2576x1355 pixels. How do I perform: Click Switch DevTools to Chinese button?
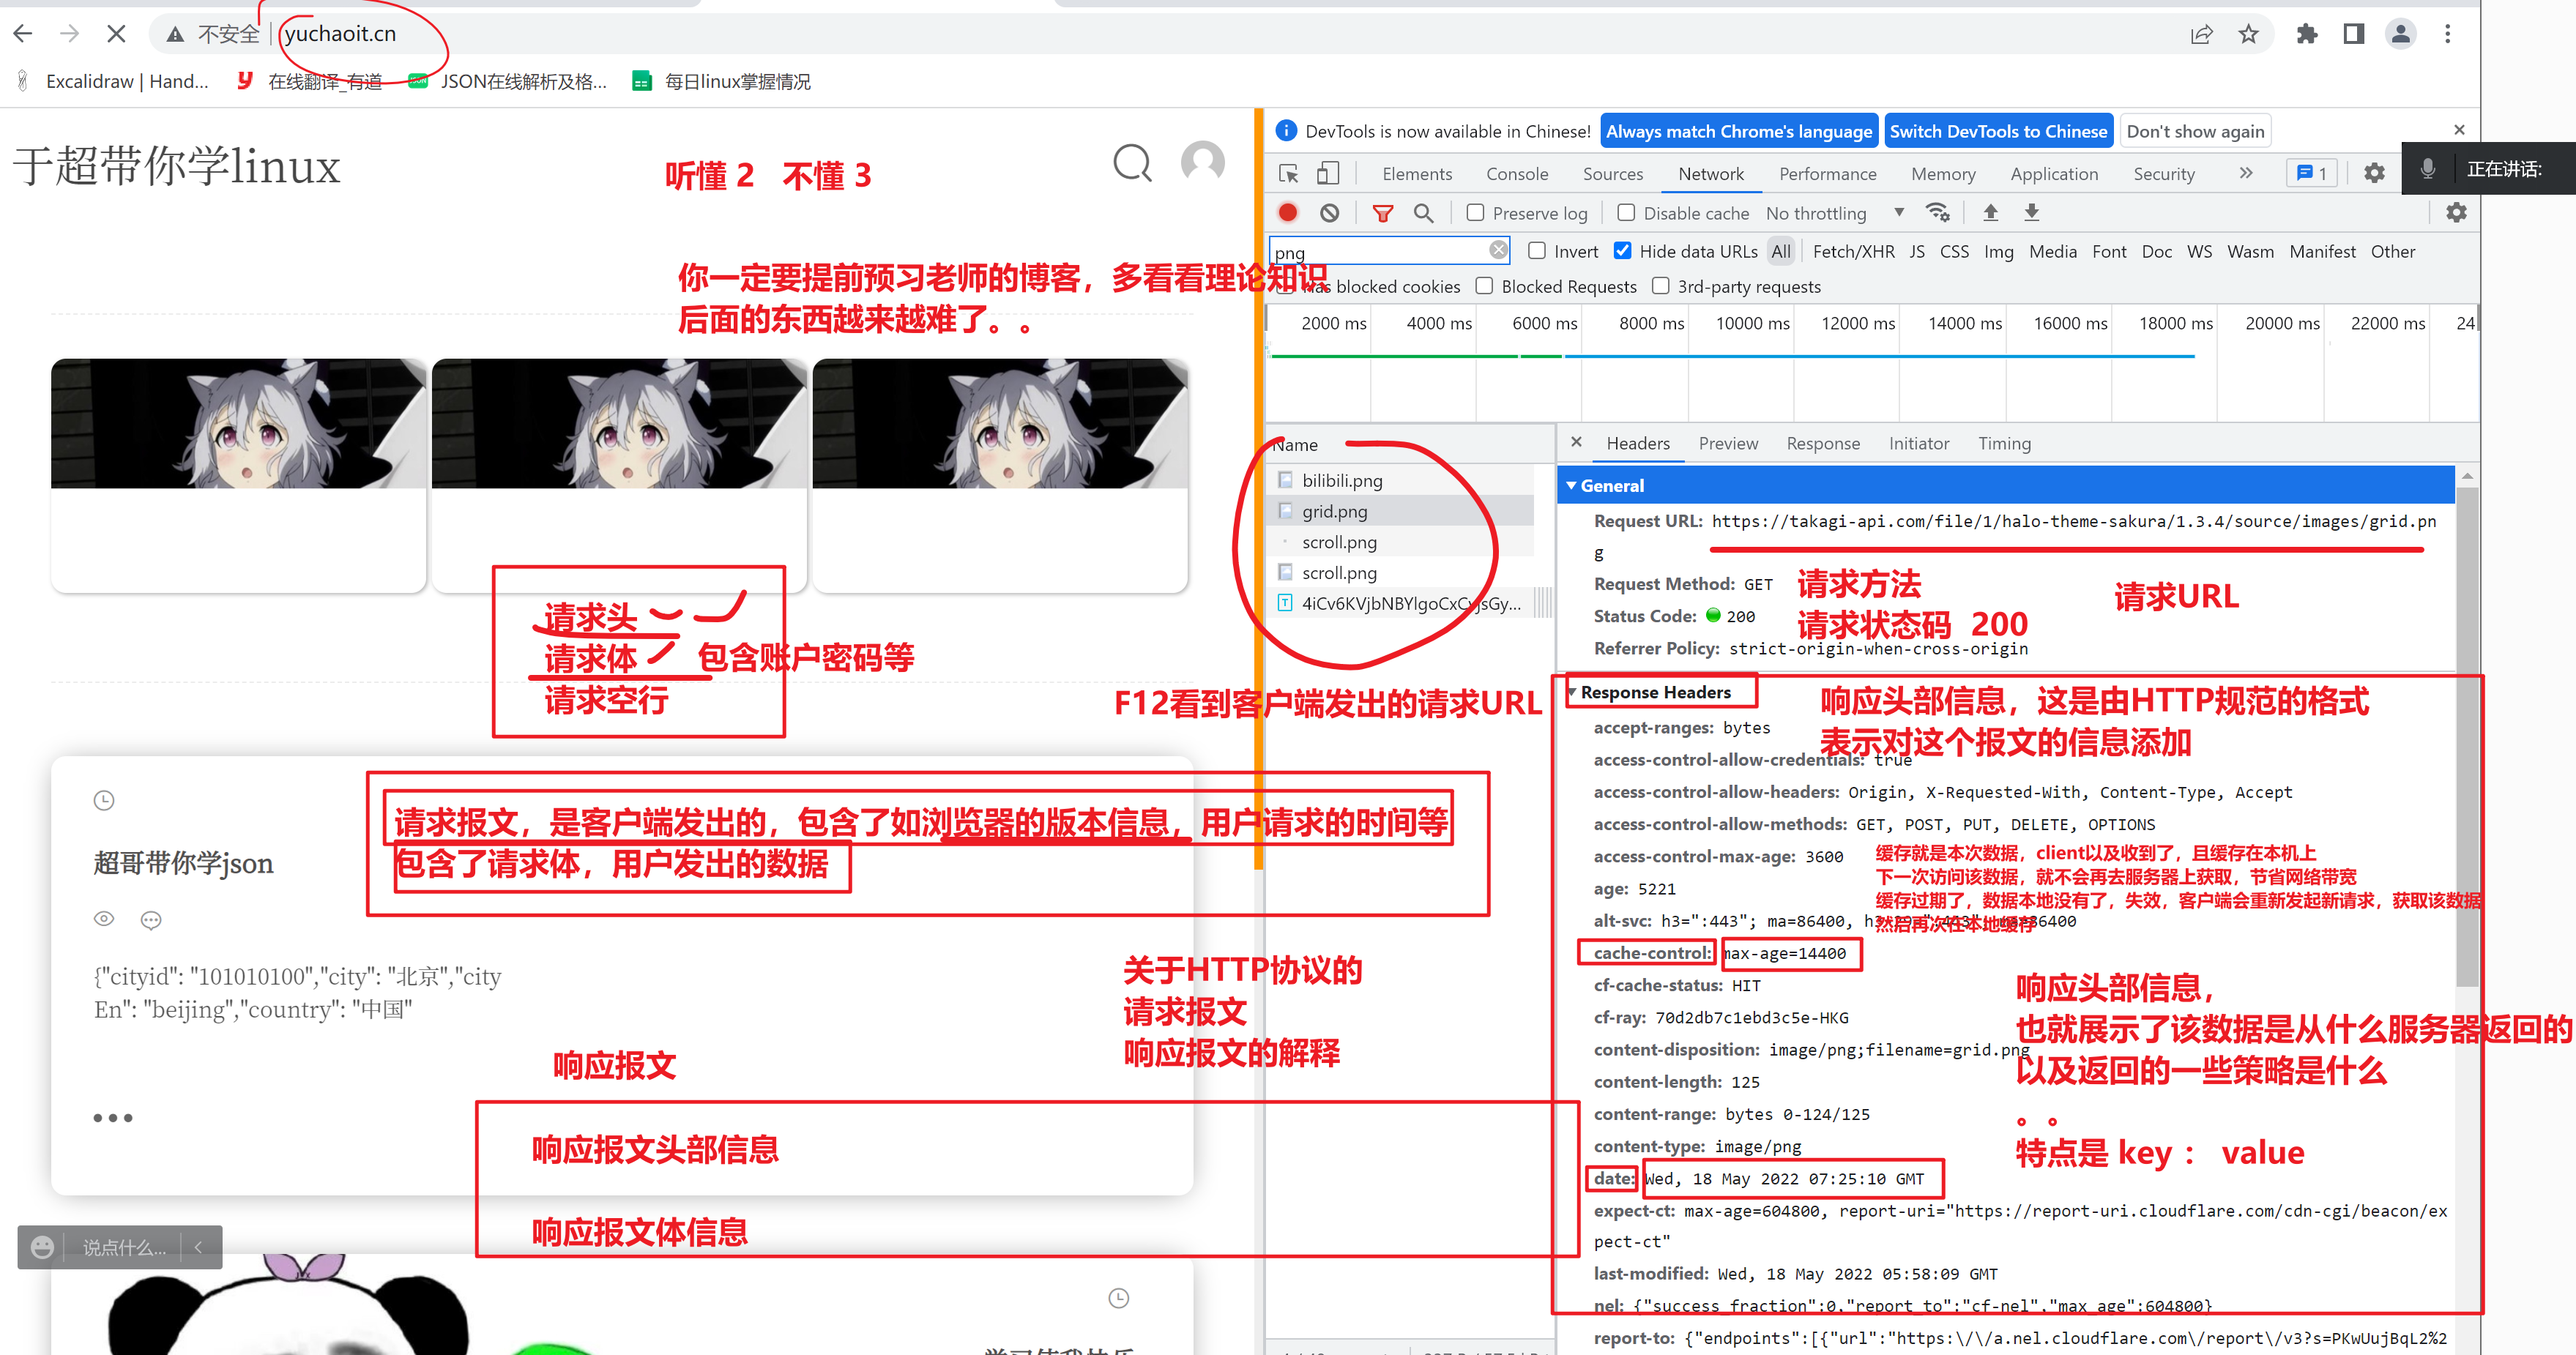pyautogui.click(x=1998, y=131)
